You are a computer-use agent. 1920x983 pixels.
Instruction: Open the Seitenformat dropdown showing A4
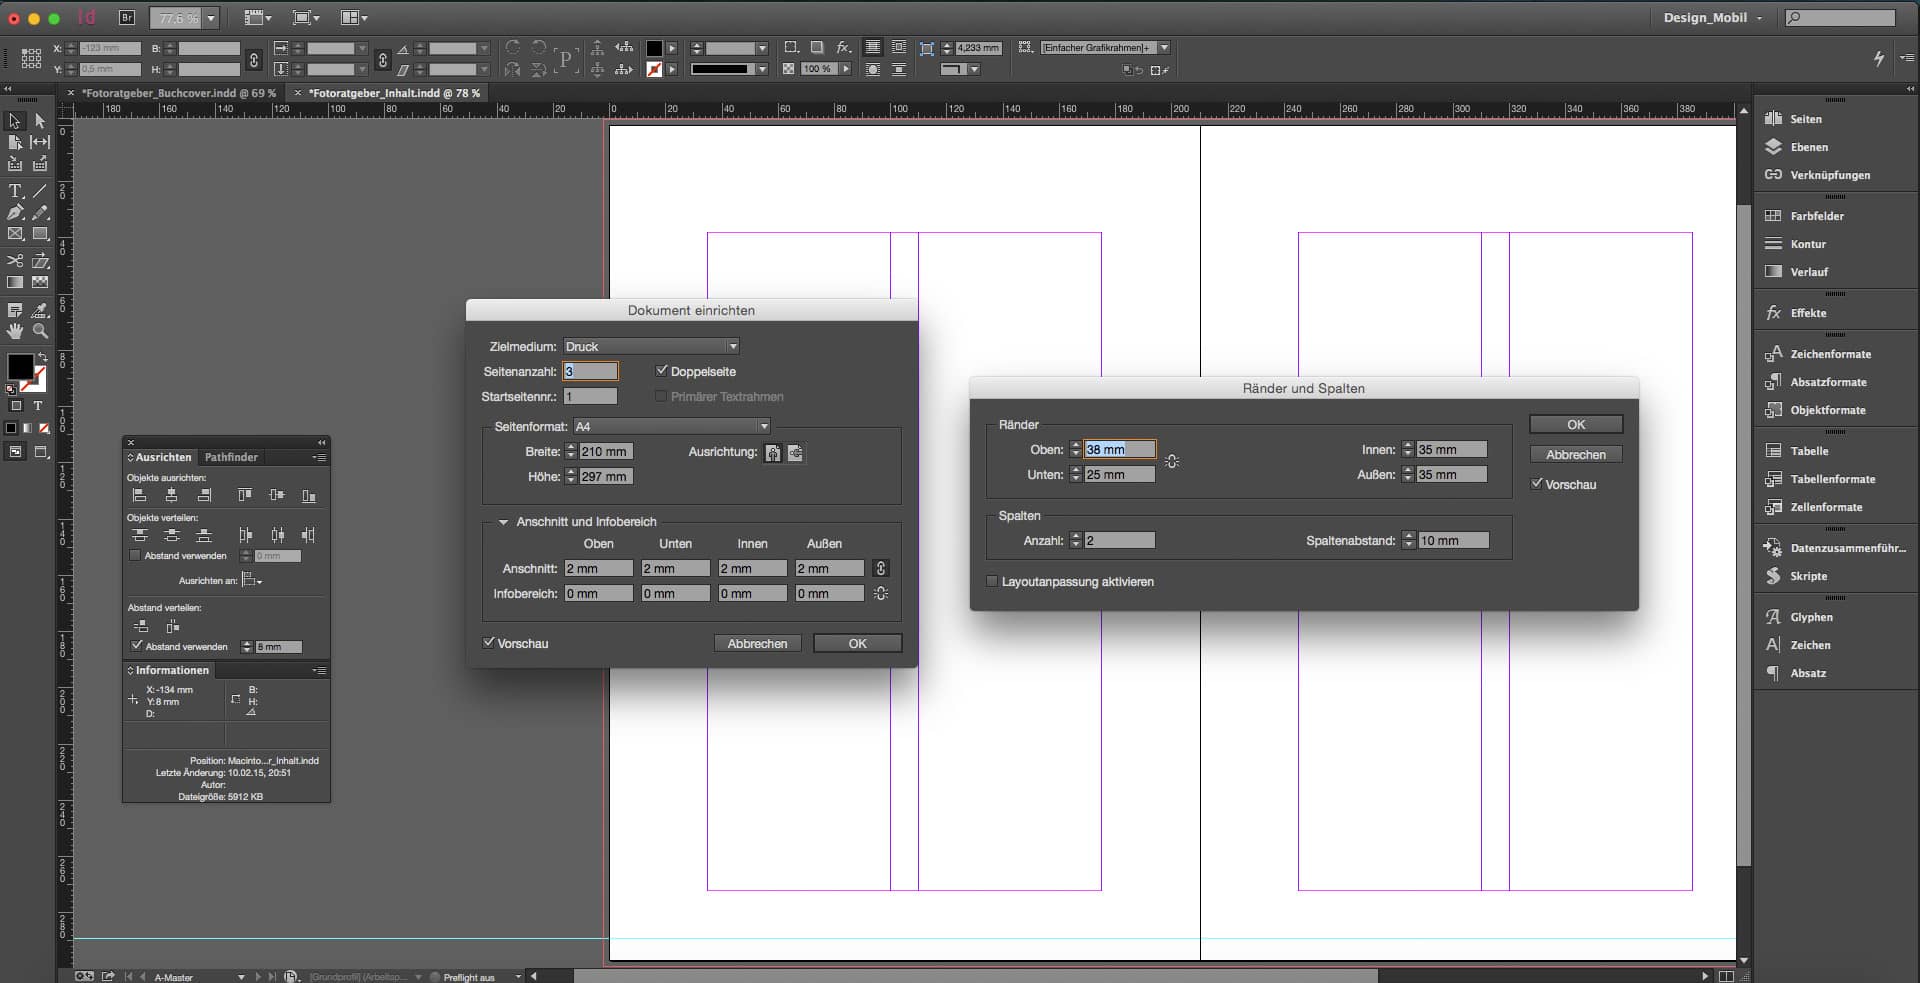[764, 426]
